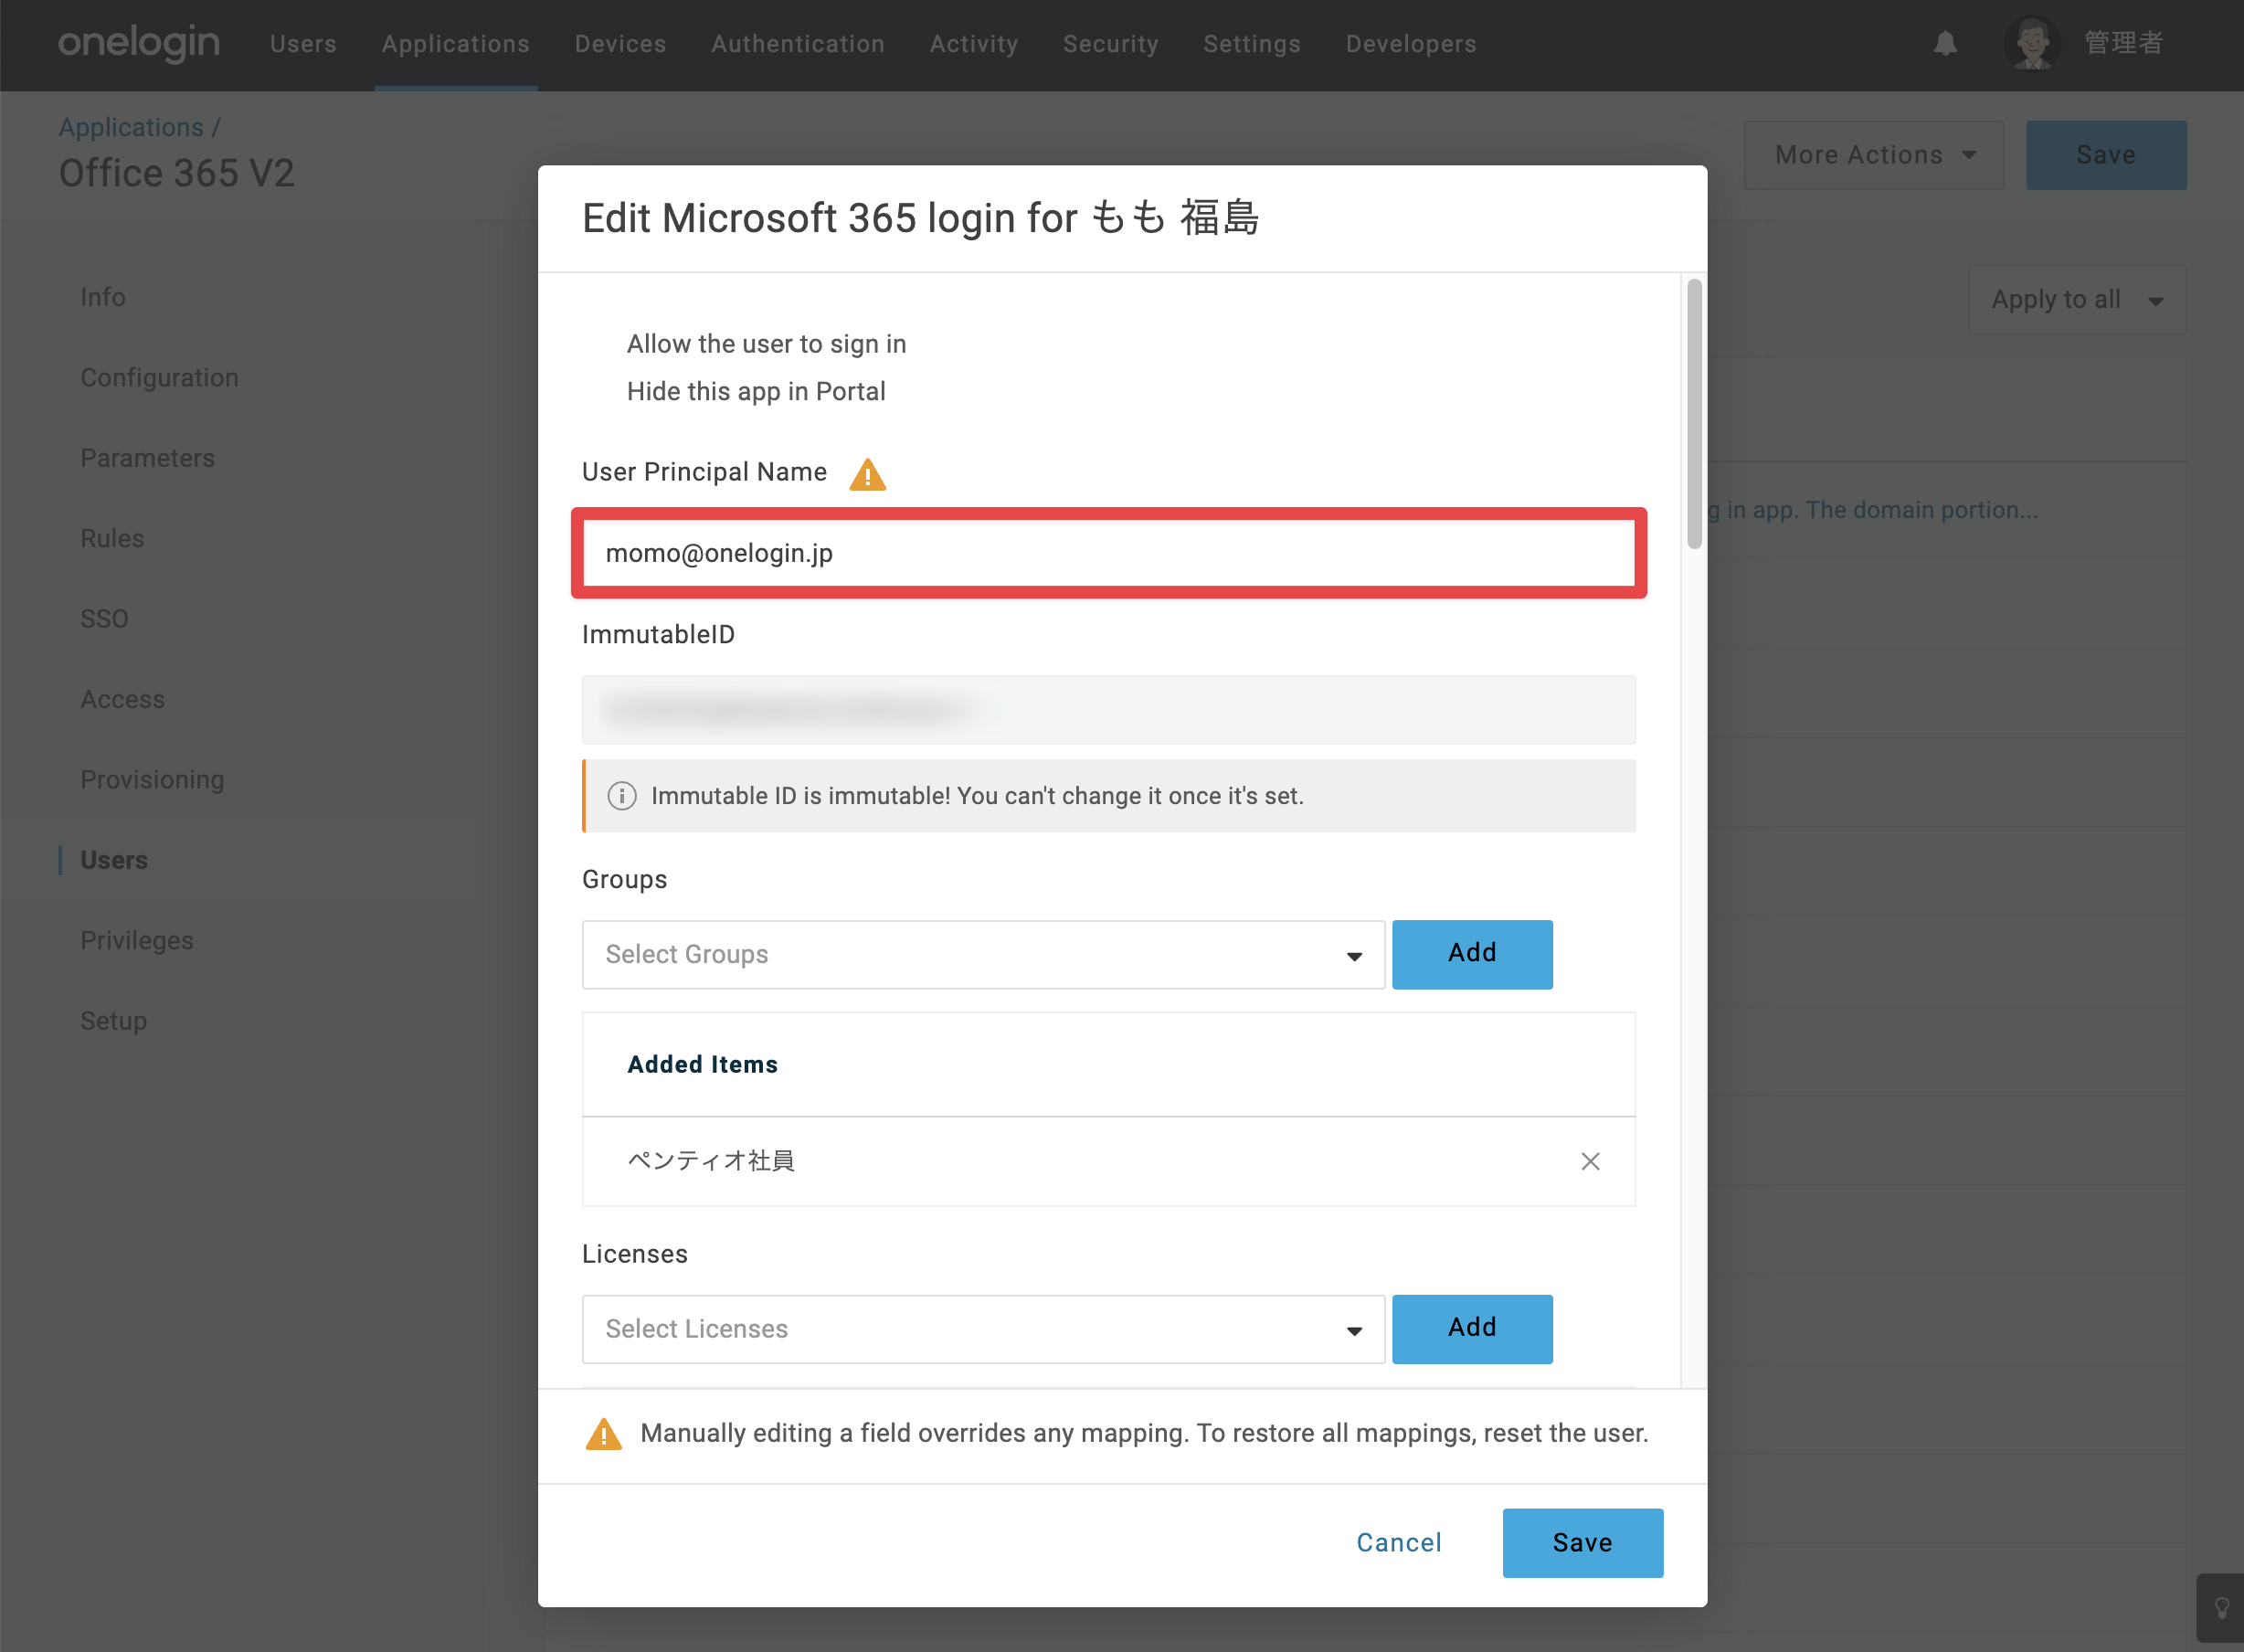Click the 'User Principal Name' label
The image size is (2244, 1652).
[704, 472]
